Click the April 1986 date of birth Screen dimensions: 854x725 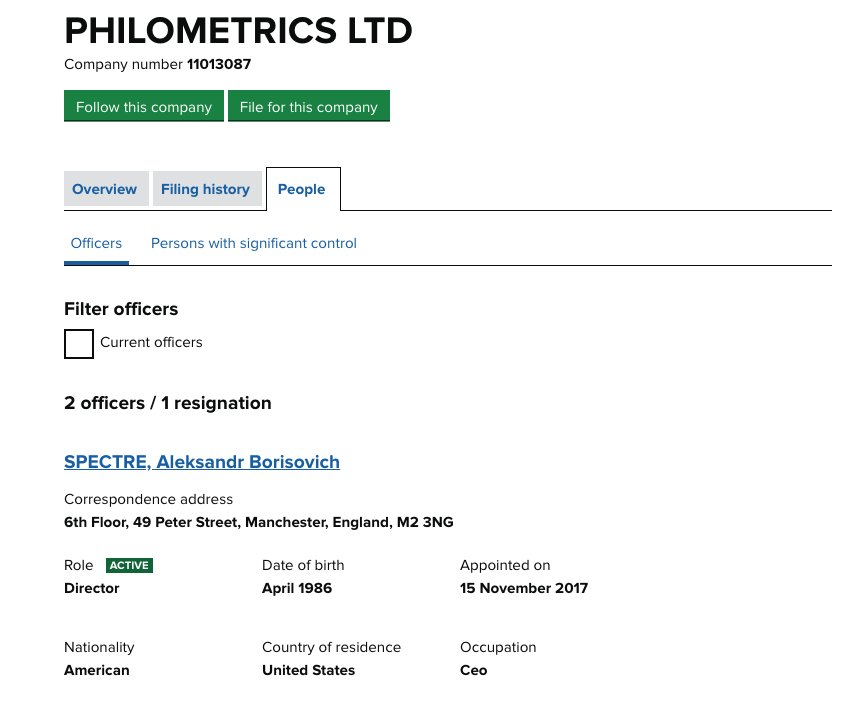[297, 588]
